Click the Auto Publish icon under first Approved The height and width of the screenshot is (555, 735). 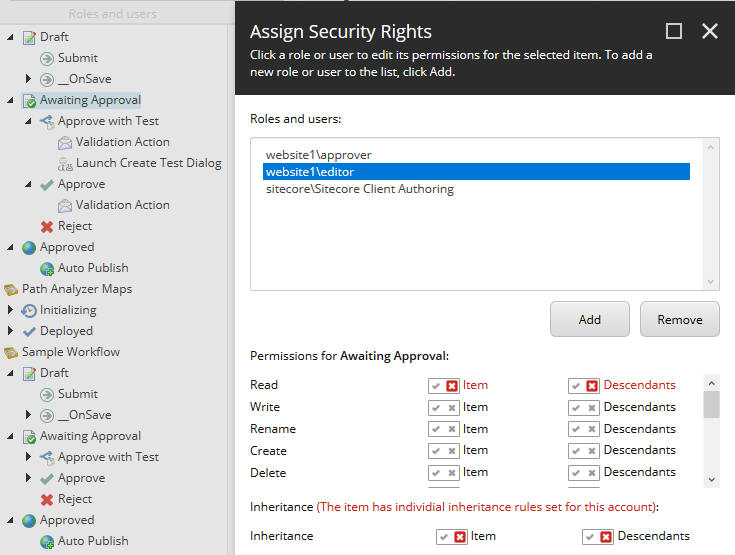[x=47, y=268]
